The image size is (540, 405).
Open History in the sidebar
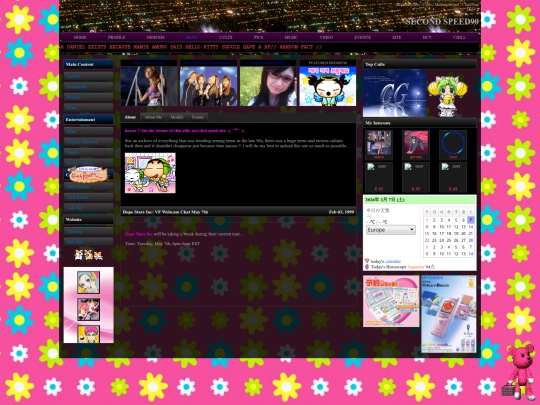[x=89, y=97]
